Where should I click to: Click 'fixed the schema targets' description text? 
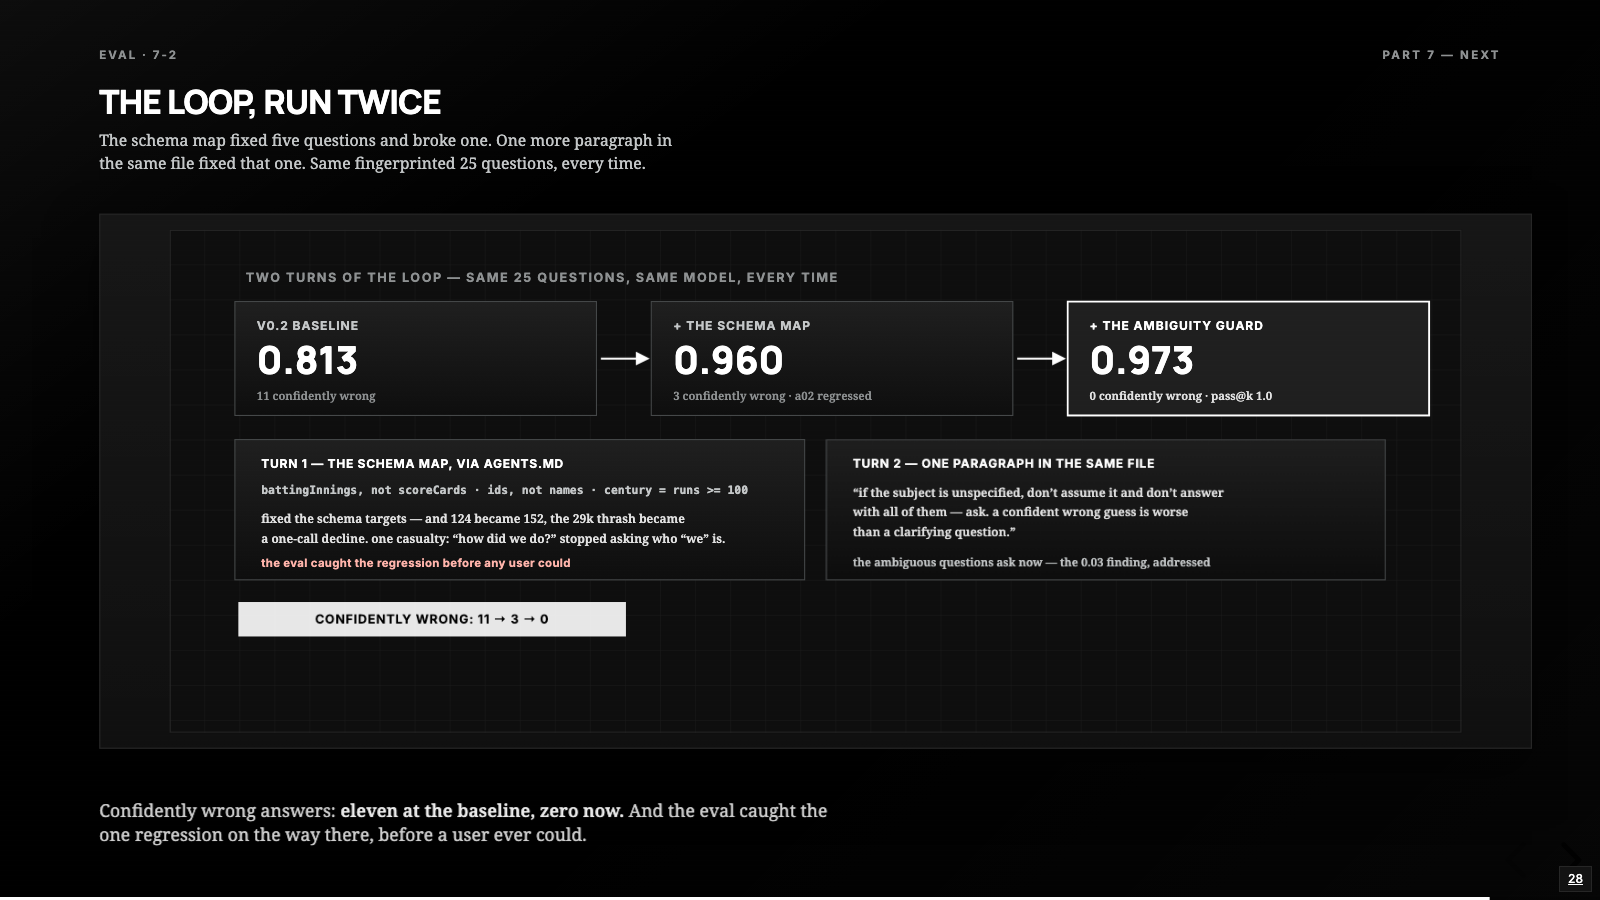493,528
